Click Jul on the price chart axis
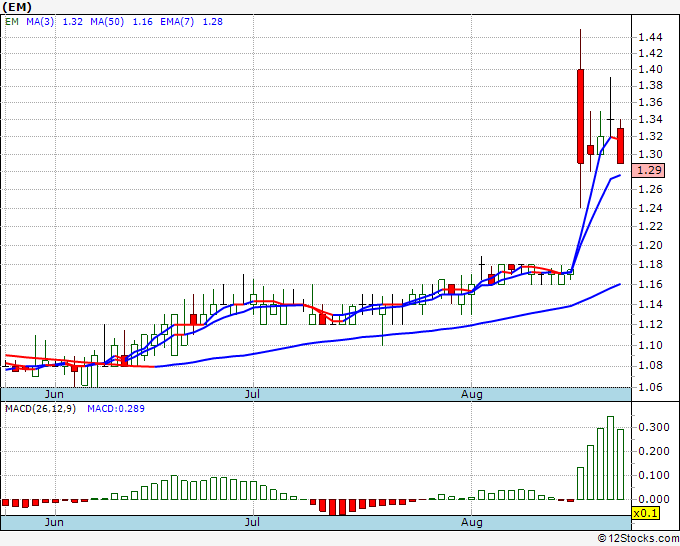The height and width of the screenshot is (546, 680). (252, 394)
